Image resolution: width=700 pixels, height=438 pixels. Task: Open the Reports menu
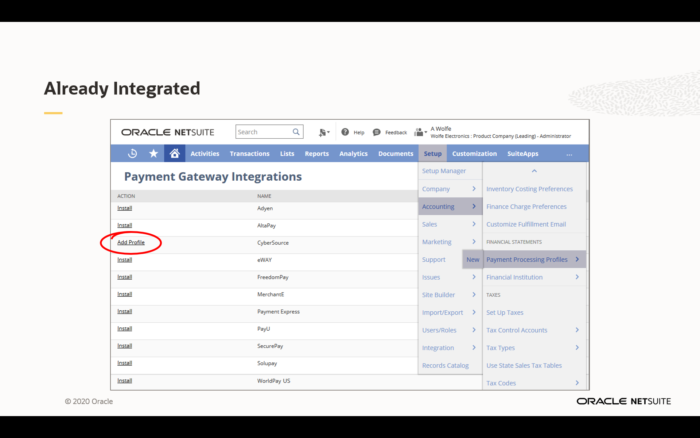(317, 154)
